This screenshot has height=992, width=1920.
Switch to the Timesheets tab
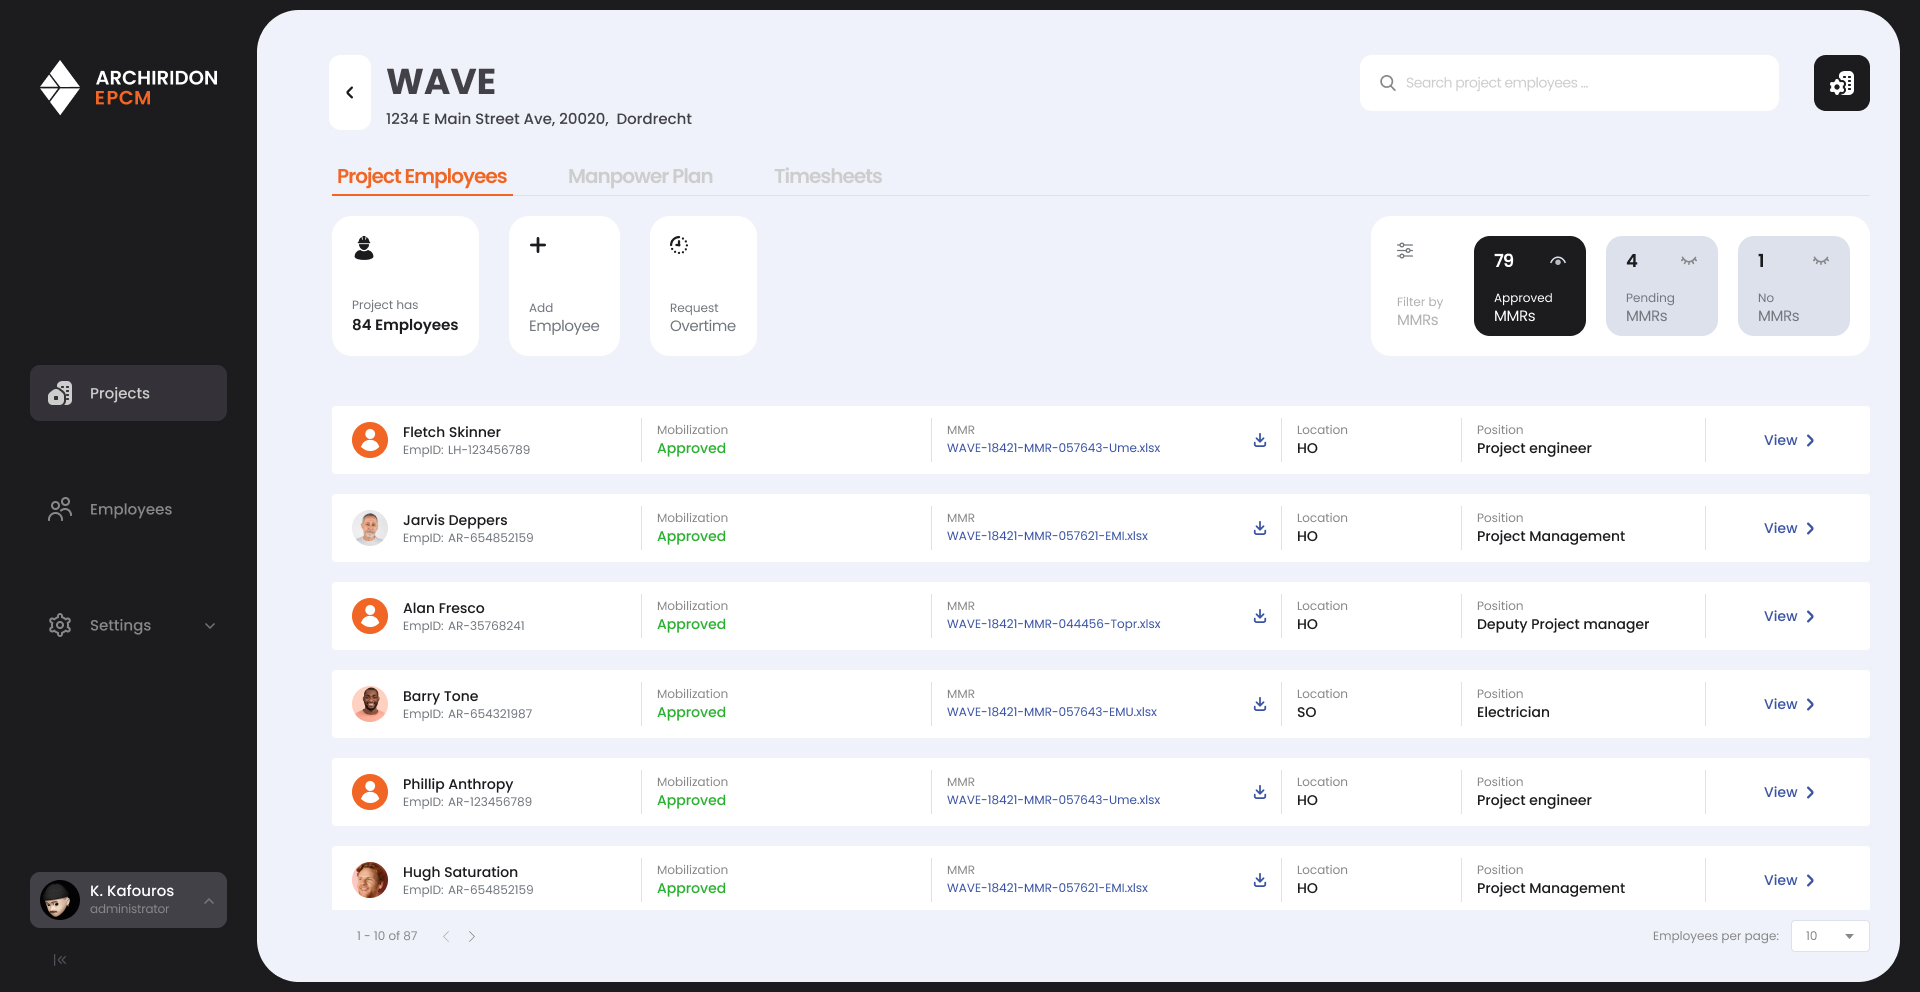pyautogui.click(x=828, y=177)
